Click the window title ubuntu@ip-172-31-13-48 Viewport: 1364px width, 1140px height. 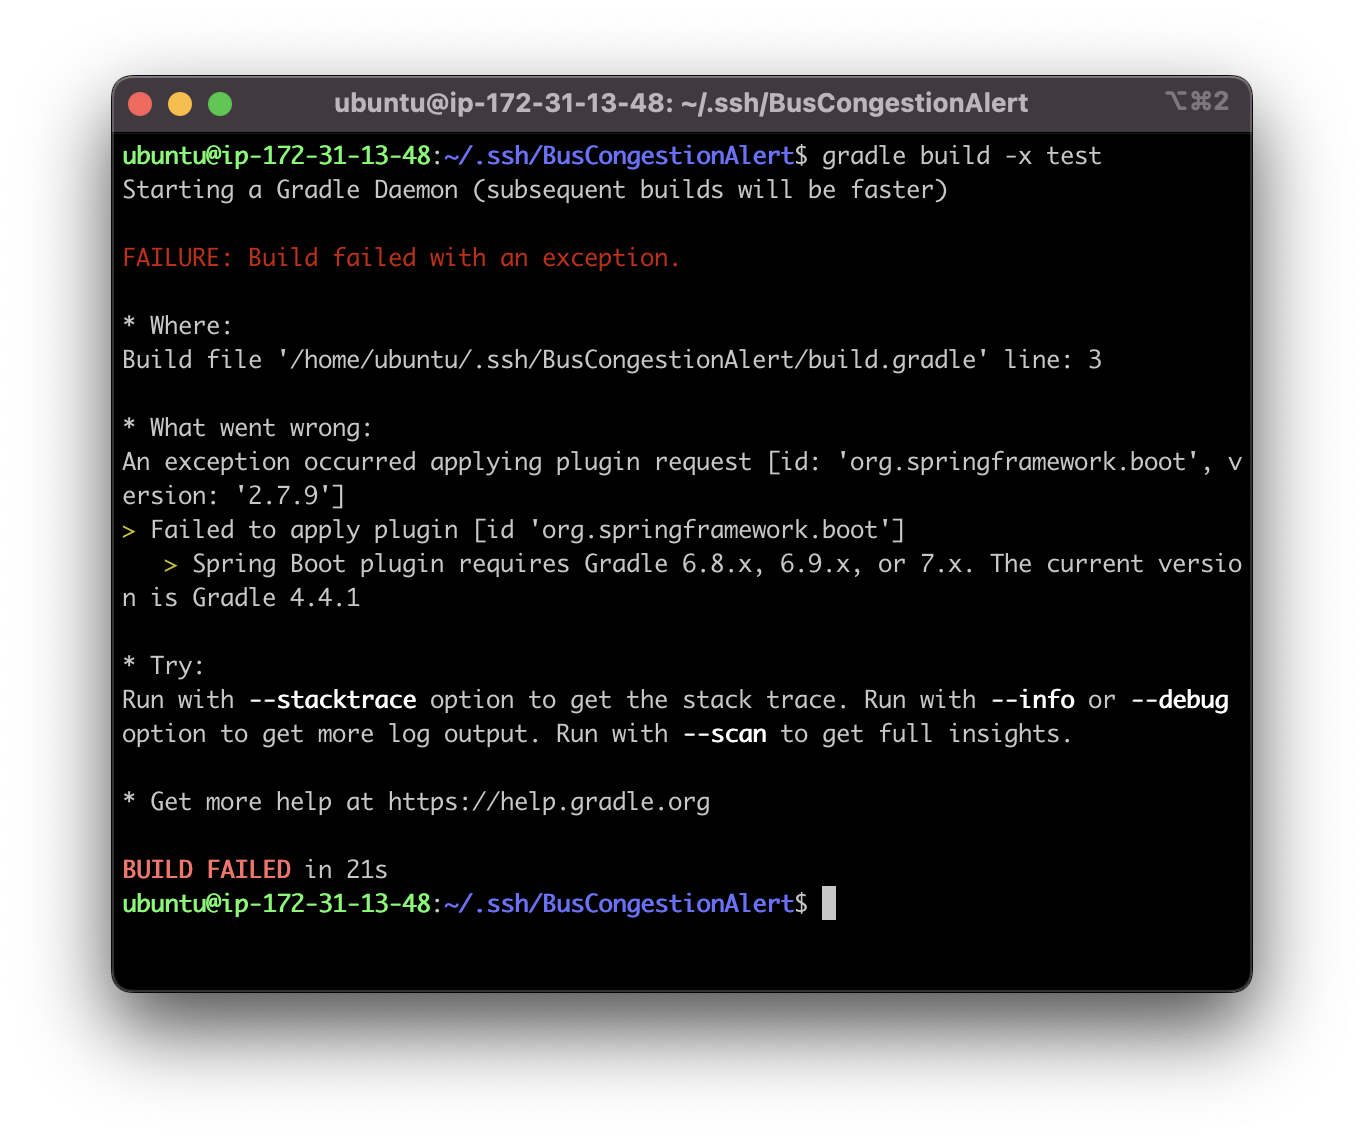[x=681, y=103]
